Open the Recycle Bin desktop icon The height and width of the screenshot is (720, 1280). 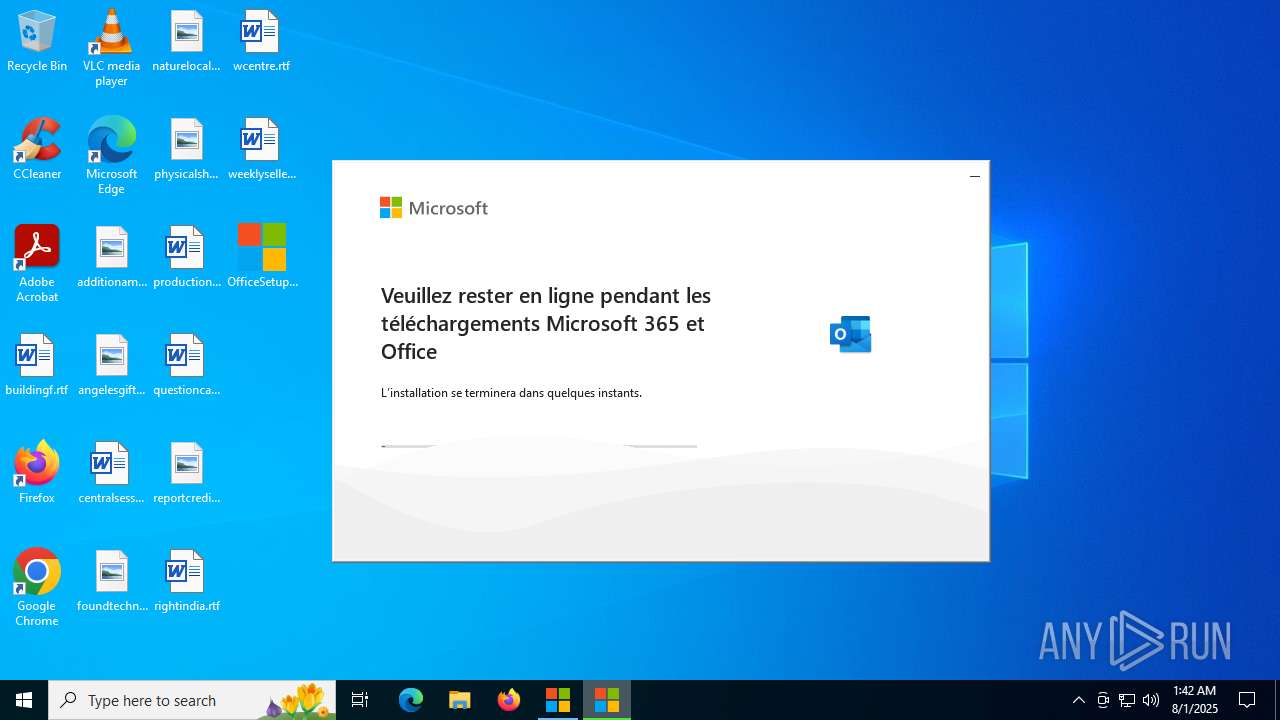click(37, 42)
